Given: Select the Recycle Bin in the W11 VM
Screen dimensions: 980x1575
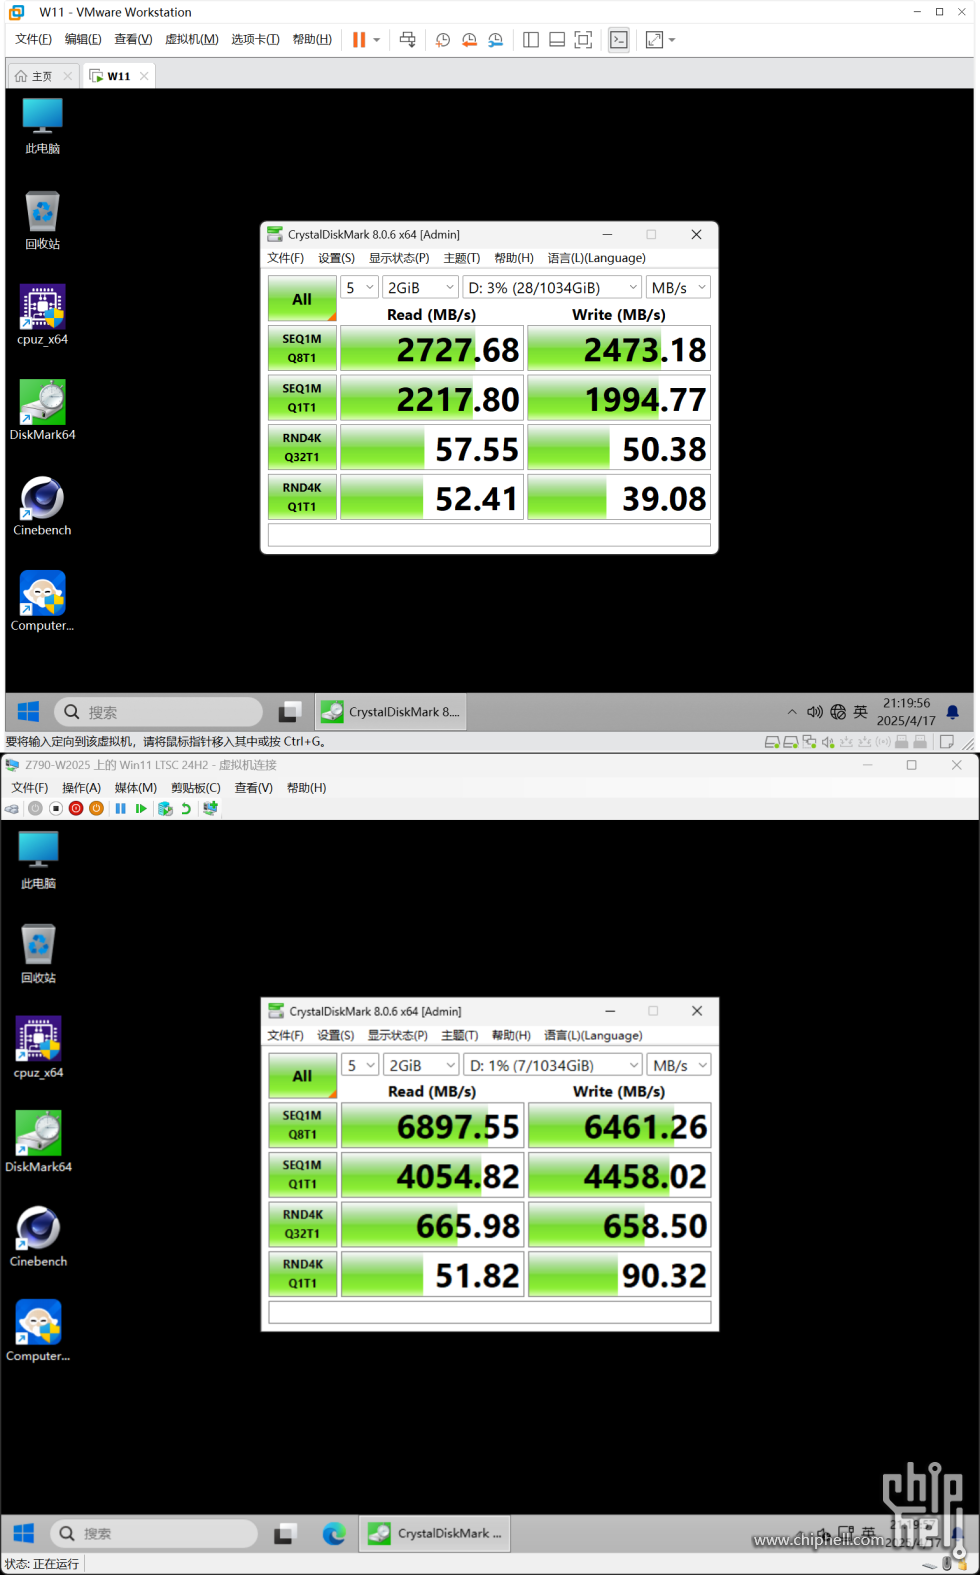Looking at the screenshot, I should tap(42, 220).
